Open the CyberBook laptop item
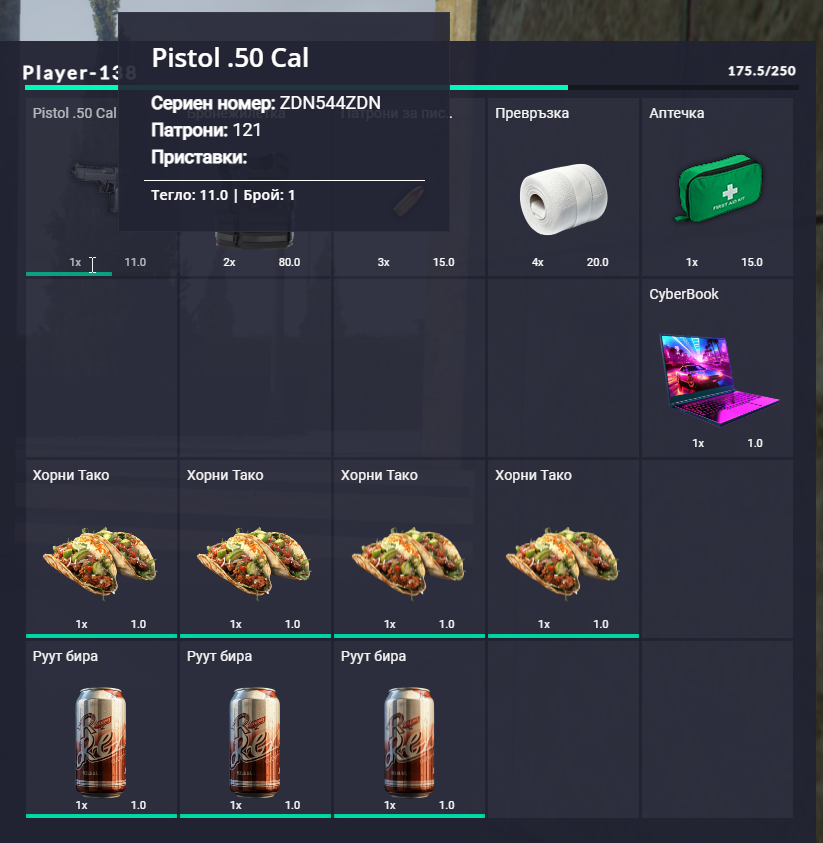Screen dimensions: 823x843 [718, 380]
